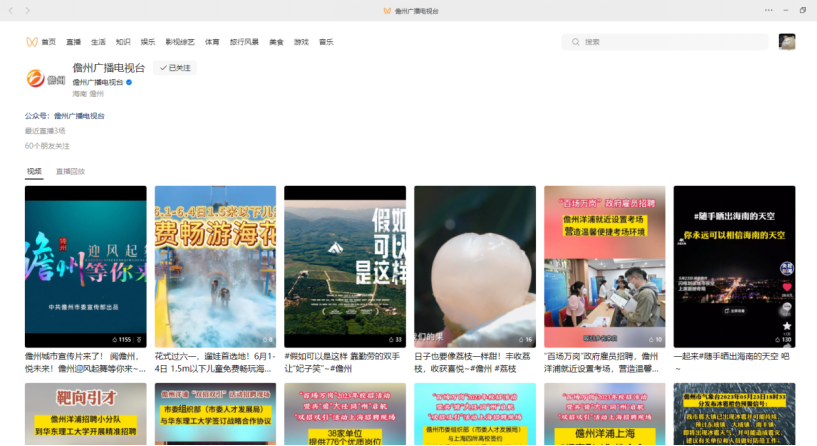
Task: Open the 直播 nav item
Action: pos(73,42)
